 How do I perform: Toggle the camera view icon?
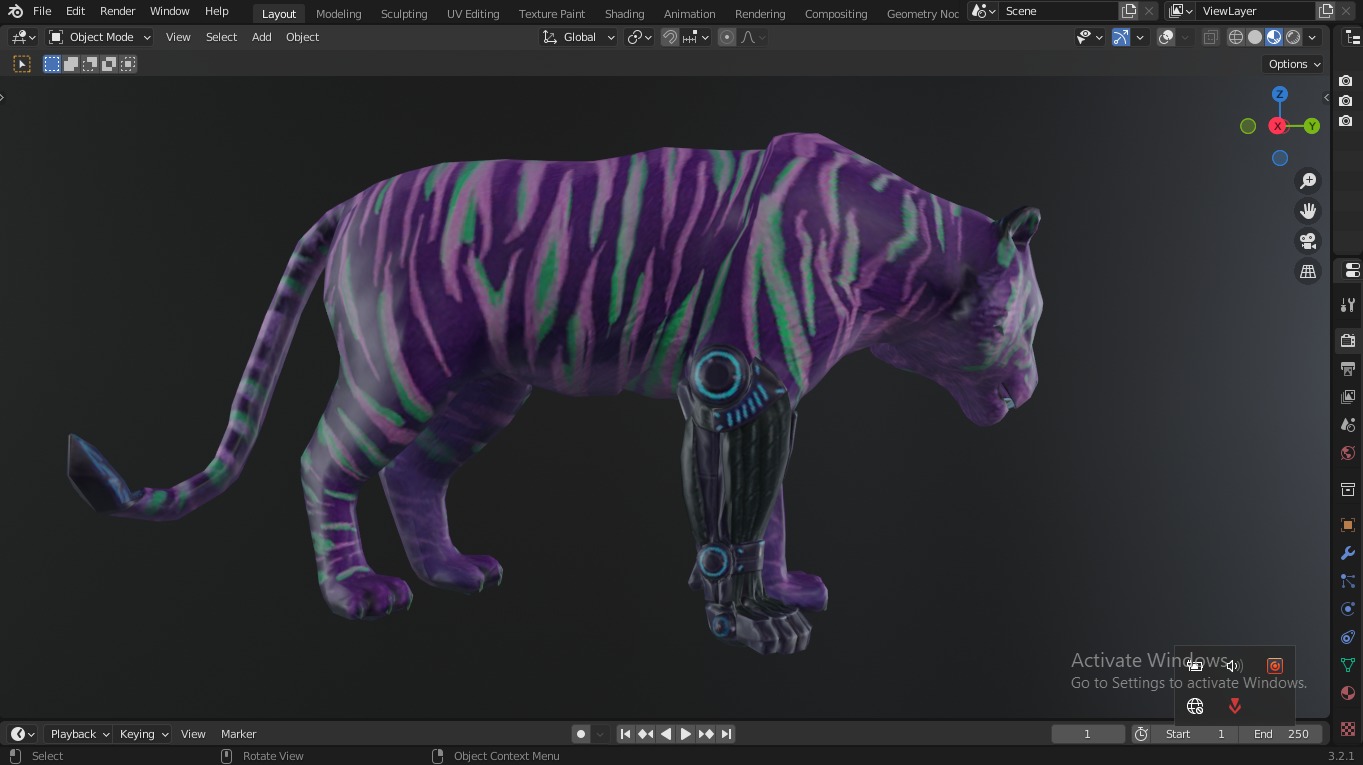point(1308,241)
